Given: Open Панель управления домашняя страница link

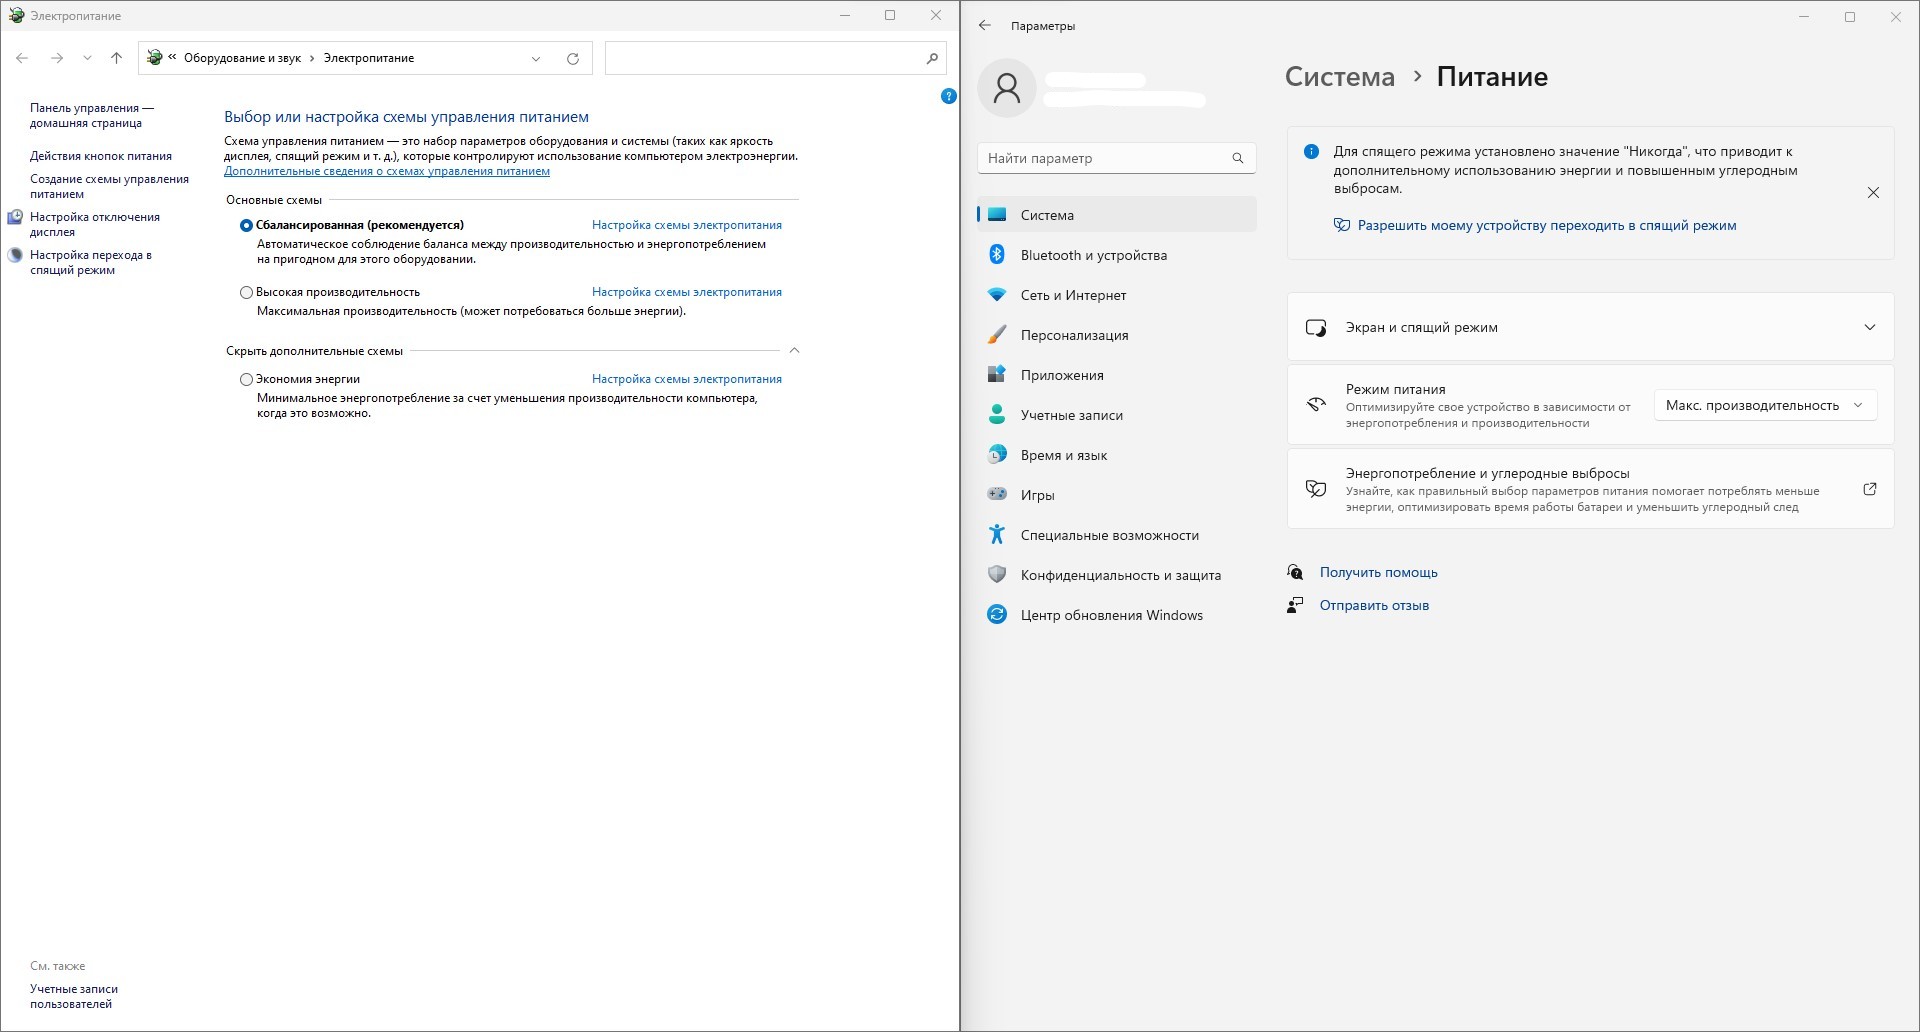Looking at the screenshot, I should click(92, 115).
